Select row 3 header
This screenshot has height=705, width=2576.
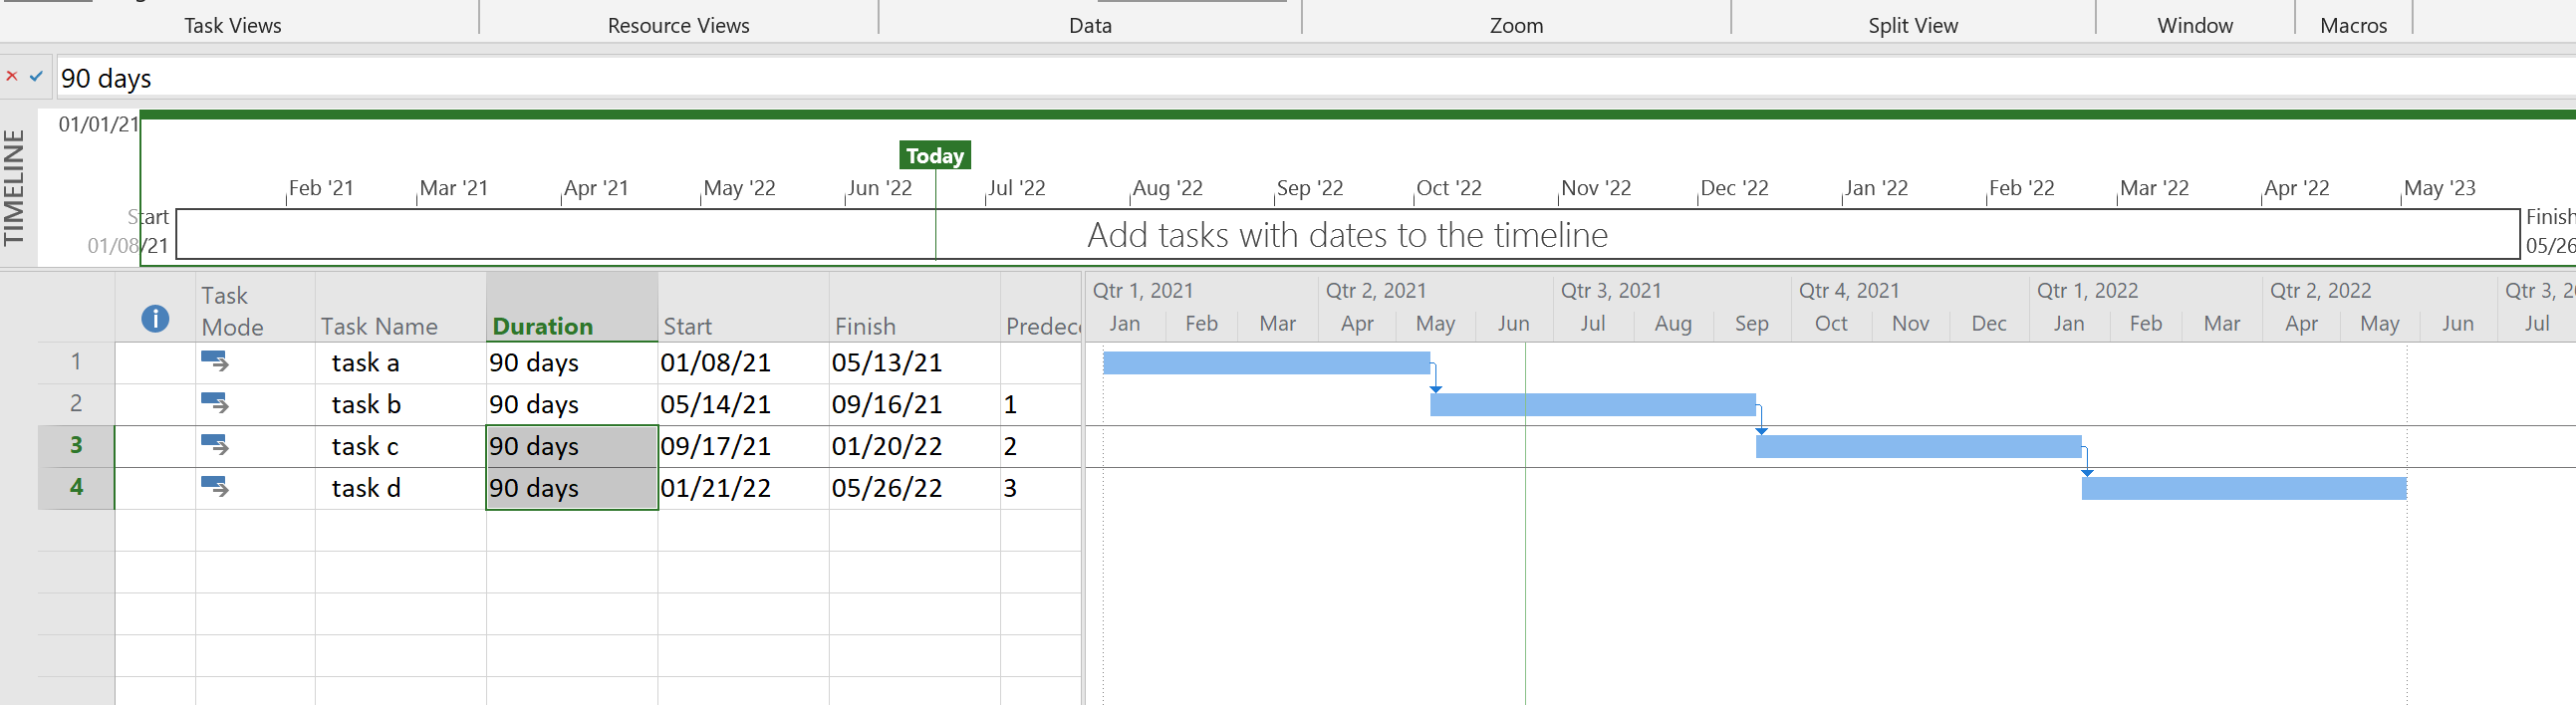pyautogui.click(x=76, y=446)
